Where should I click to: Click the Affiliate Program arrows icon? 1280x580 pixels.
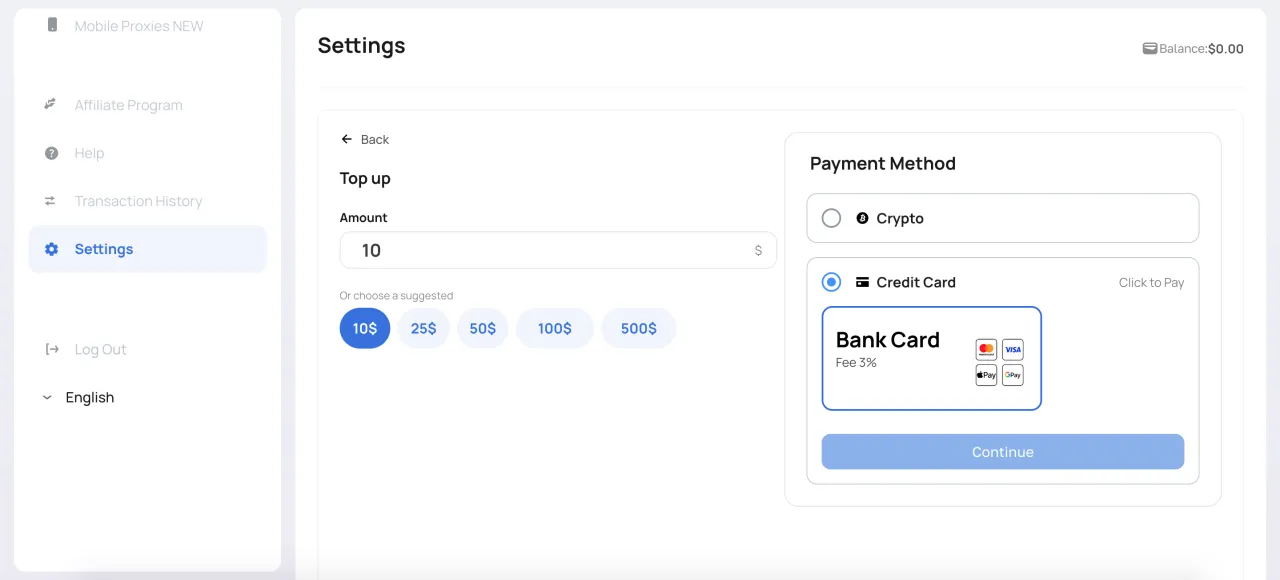[x=51, y=105]
